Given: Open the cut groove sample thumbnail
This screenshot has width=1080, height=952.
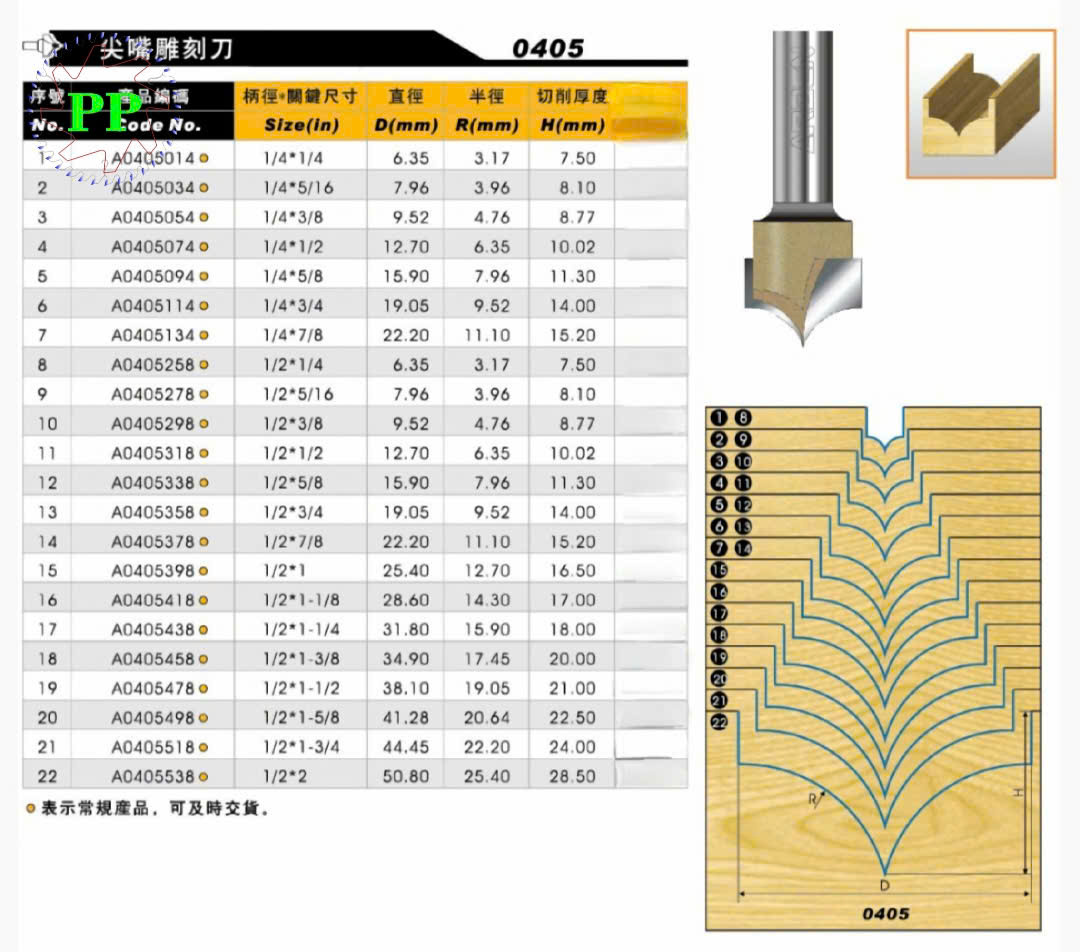Looking at the screenshot, I should click(x=981, y=104).
